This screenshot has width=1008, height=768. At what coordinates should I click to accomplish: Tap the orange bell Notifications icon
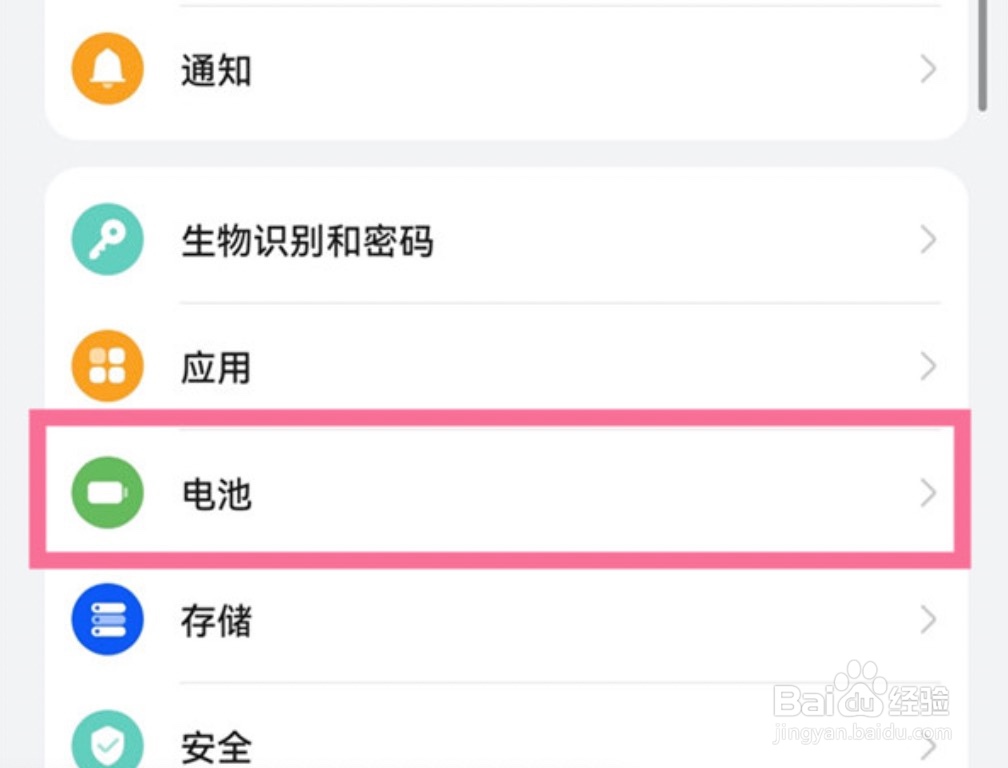[107, 69]
